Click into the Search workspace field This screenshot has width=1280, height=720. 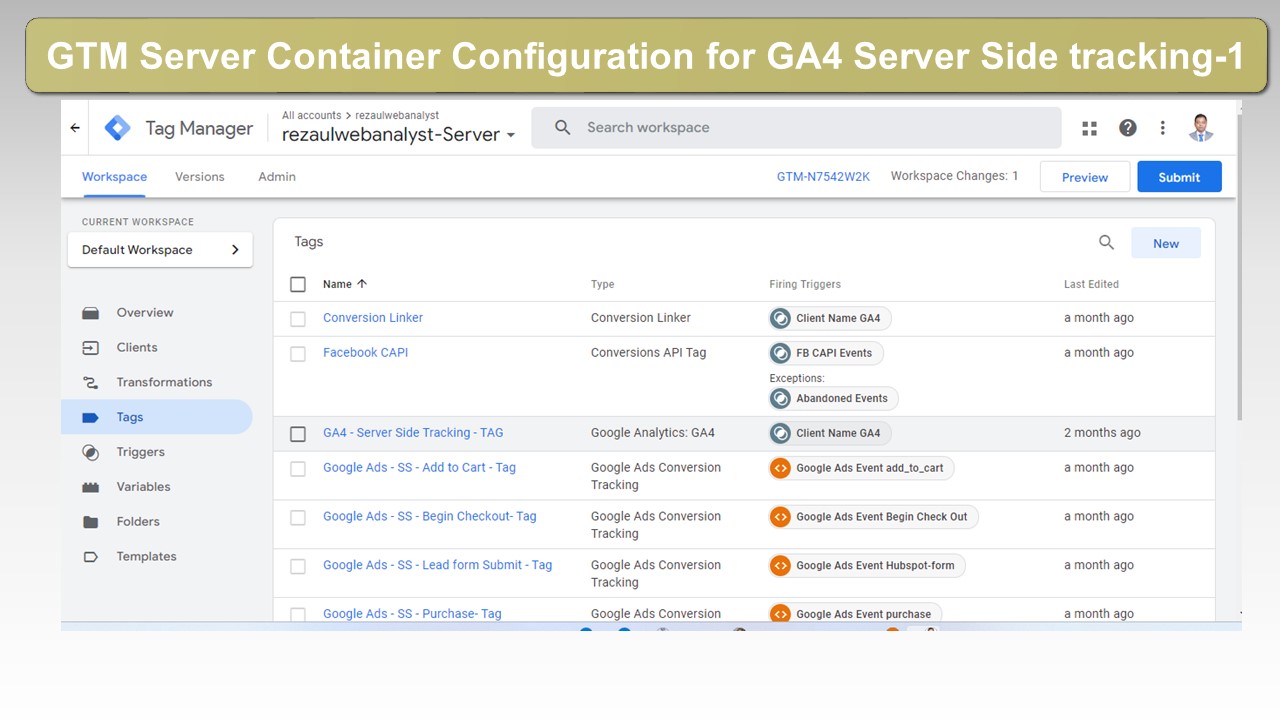pos(796,128)
